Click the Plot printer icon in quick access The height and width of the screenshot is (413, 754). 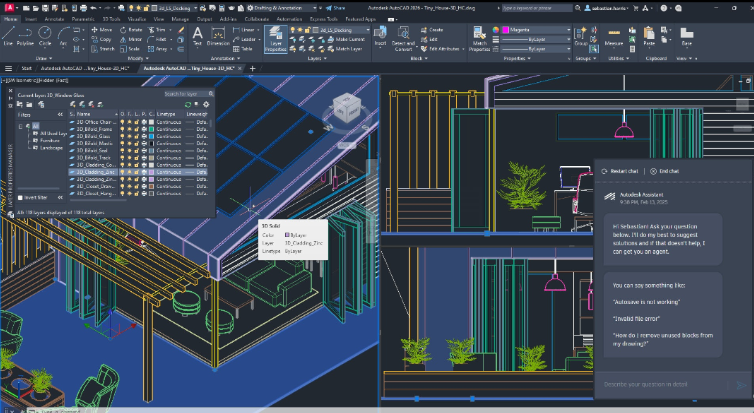(x=84, y=8)
